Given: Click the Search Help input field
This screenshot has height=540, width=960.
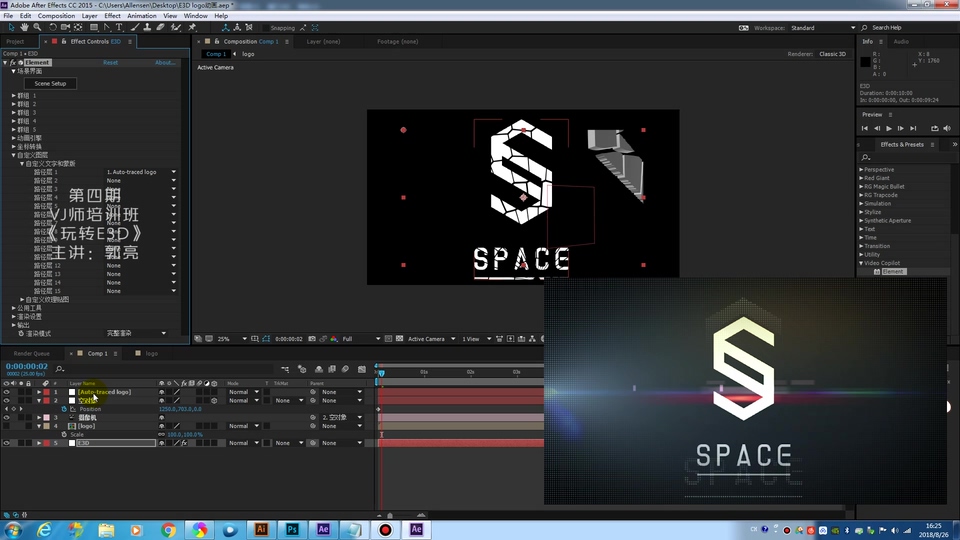Looking at the screenshot, I should tap(900, 28).
